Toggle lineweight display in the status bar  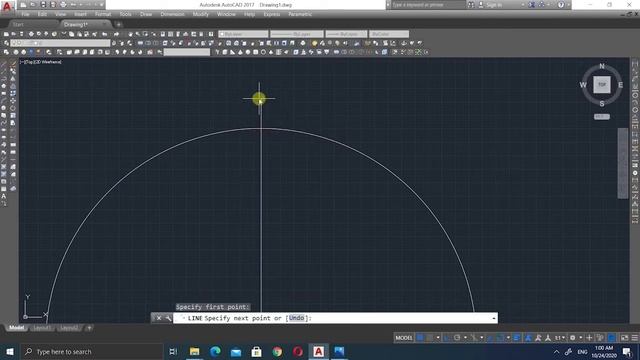coord(517,338)
